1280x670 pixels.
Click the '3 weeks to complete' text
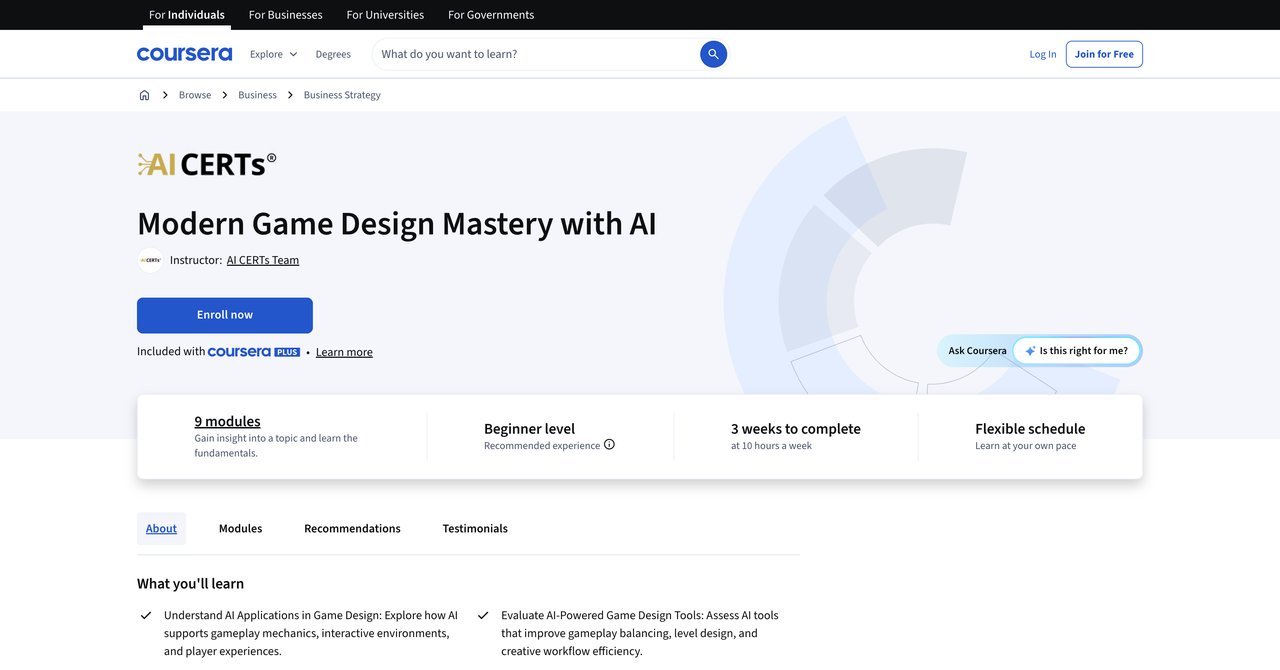click(x=796, y=428)
